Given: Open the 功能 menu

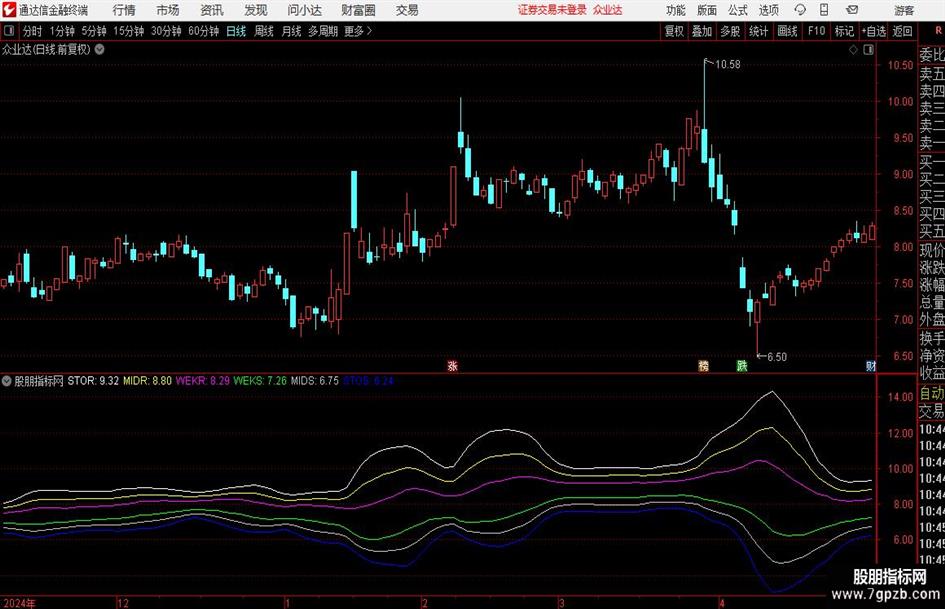Looking at the screenshot, I should 676,10.
